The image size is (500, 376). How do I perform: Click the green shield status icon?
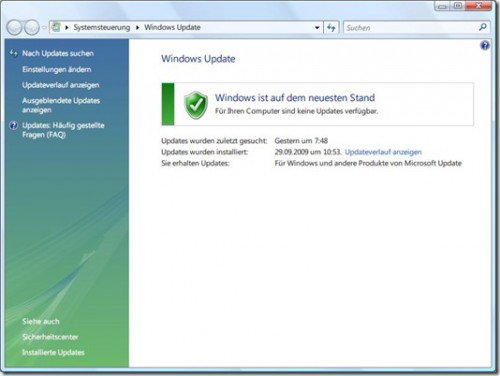(x=196, y=105)
